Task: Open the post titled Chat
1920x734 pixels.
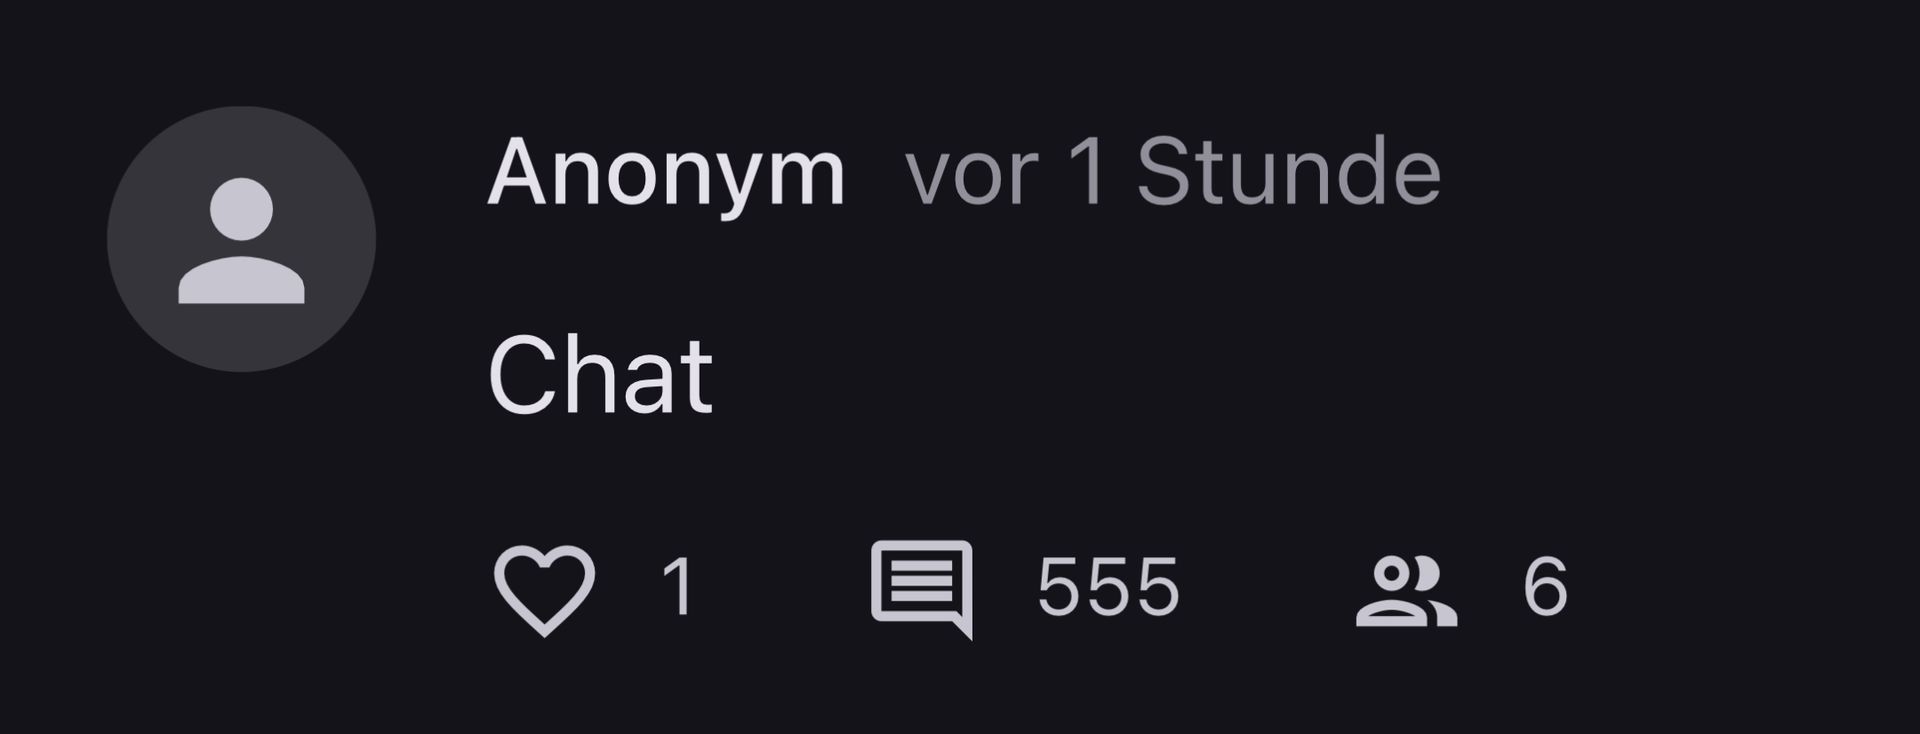Action: [600, 375]
